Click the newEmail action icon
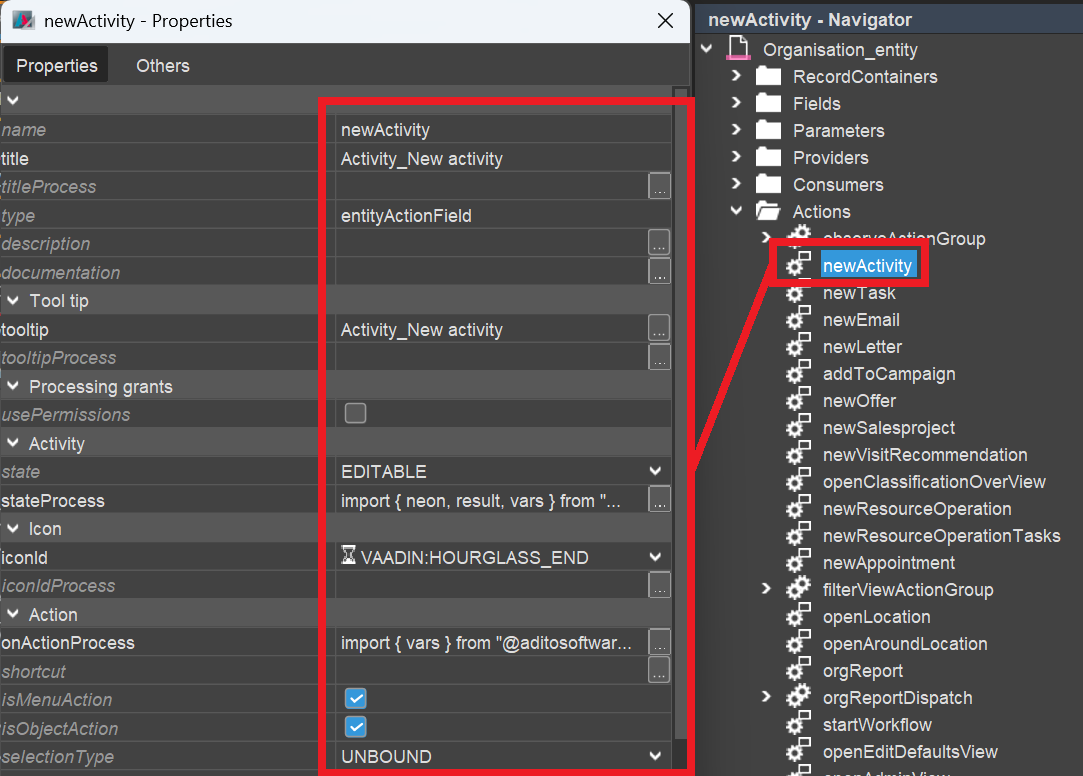The image size is (1083, 776). (x=797, y=320)
